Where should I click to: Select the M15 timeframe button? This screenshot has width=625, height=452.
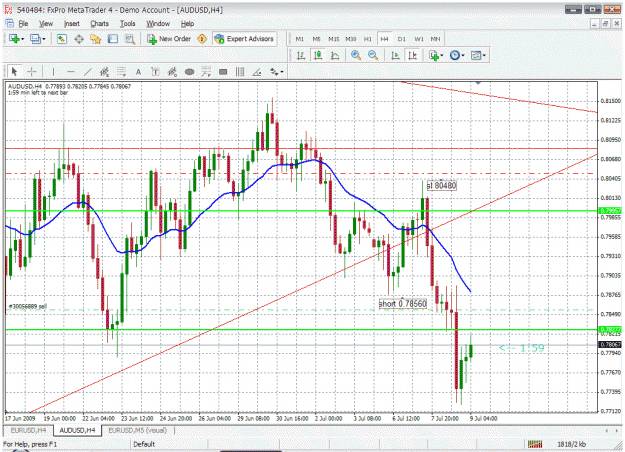tap(334, 39)
